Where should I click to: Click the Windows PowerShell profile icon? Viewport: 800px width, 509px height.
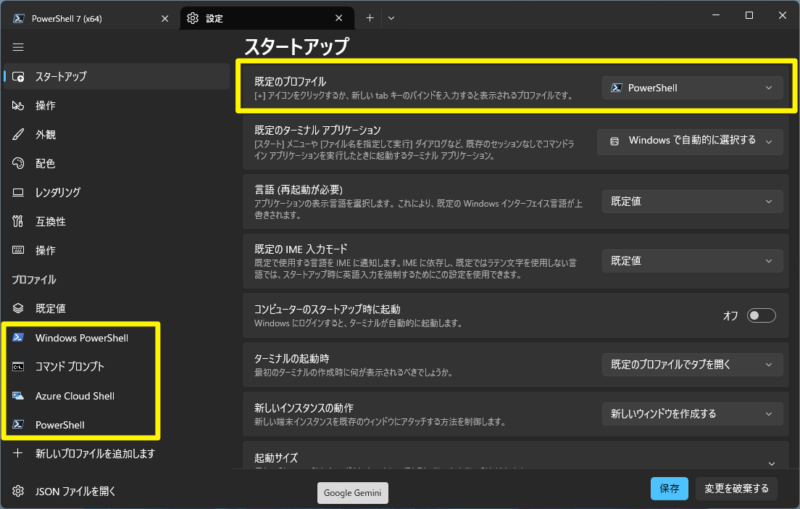point(18,338)
